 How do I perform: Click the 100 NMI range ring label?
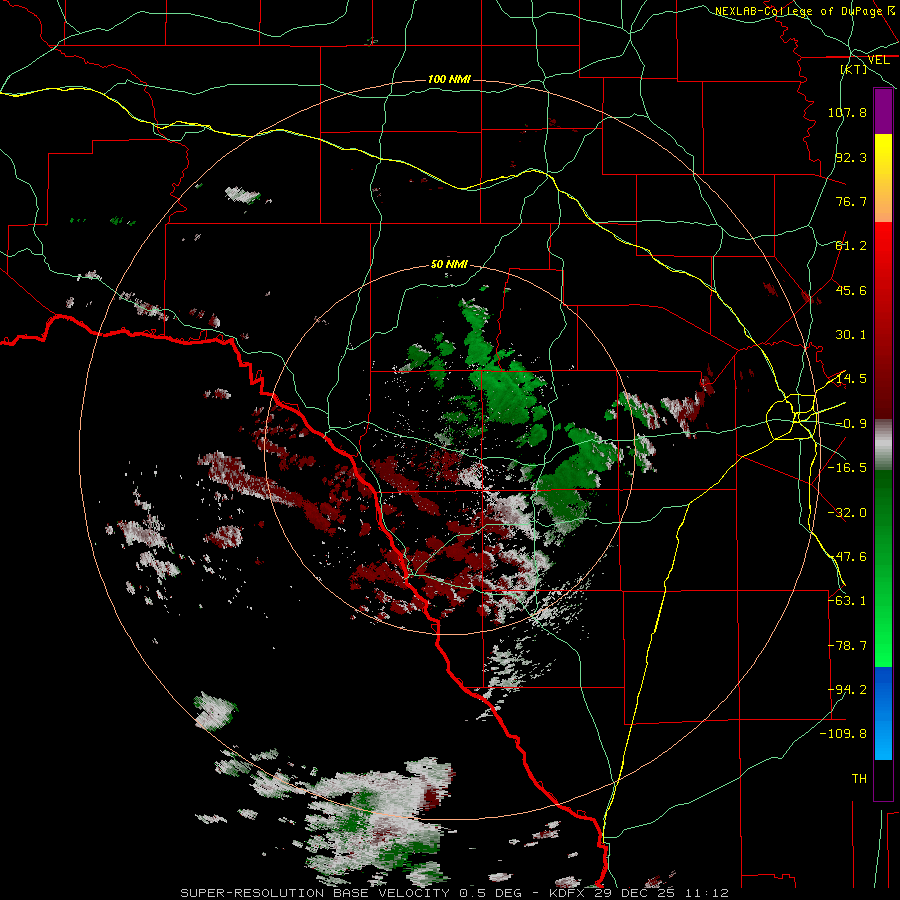click(x=449, y=79)
